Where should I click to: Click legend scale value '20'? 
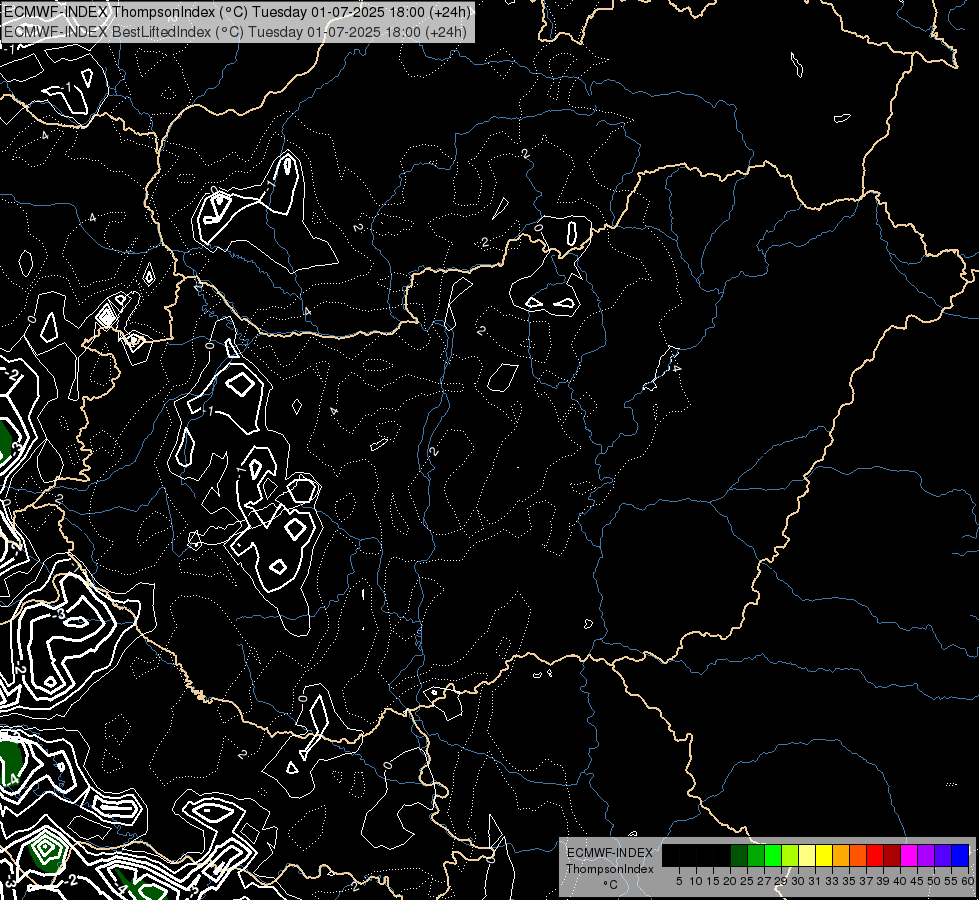(x=730, y=881)
